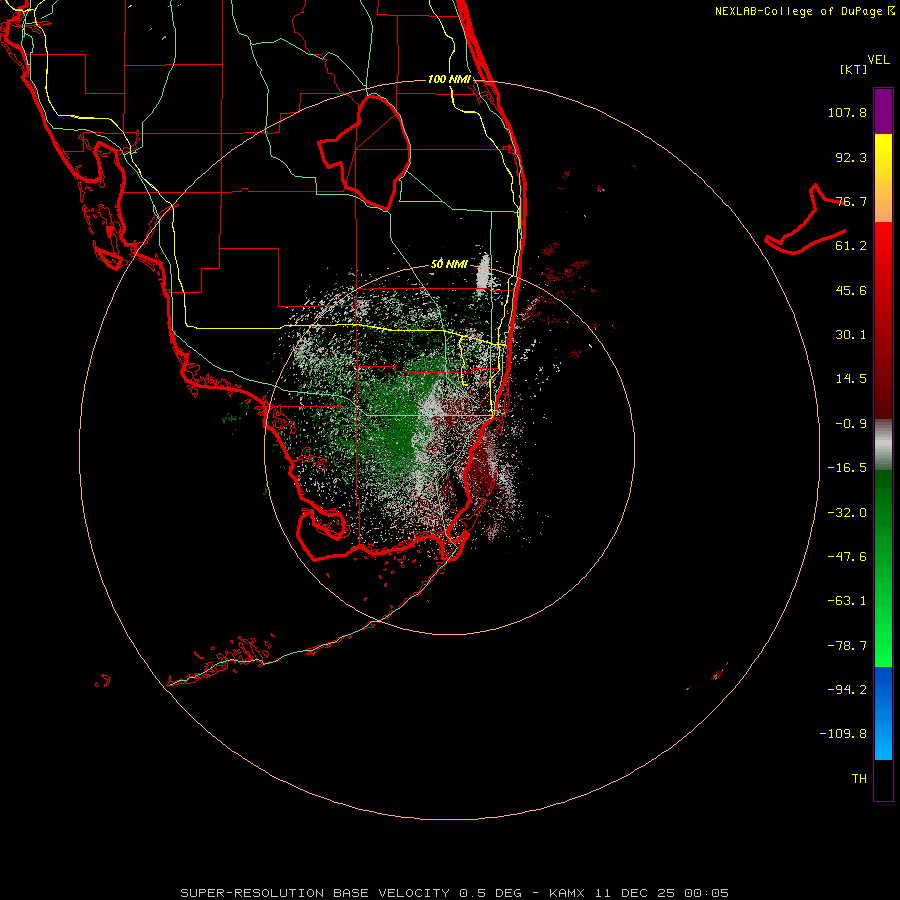The image size is (900, 900).
Task: Click the -109.8 value on velocity scale
Action: click(x=844, y=734)
